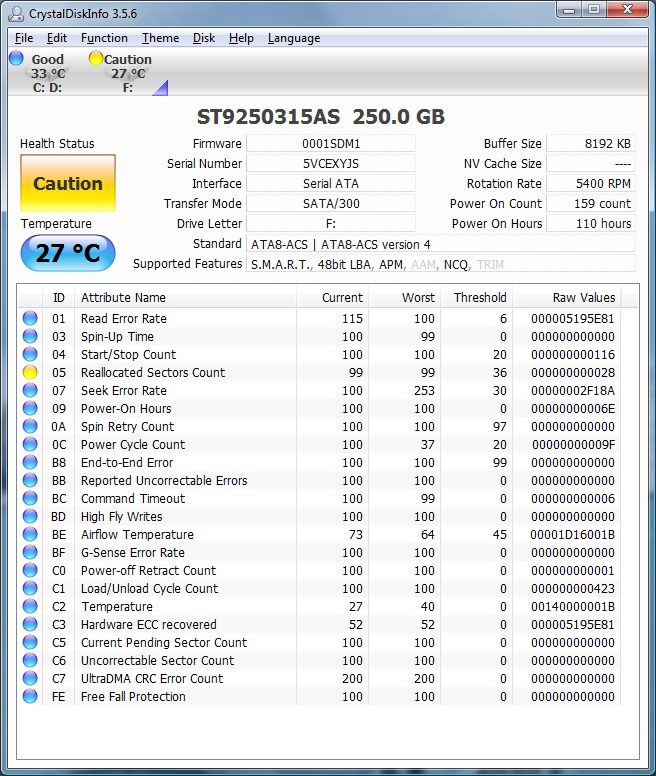The height and width of the screenshot is (776, 656).
Task: Click the Rotation Rate value 5400 RPM
Action: [x=591, y=184]
